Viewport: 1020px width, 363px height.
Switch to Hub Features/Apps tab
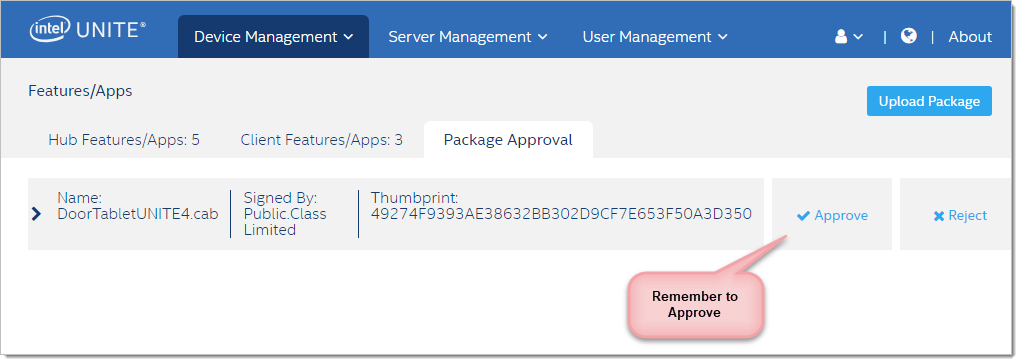pos(124,140)
